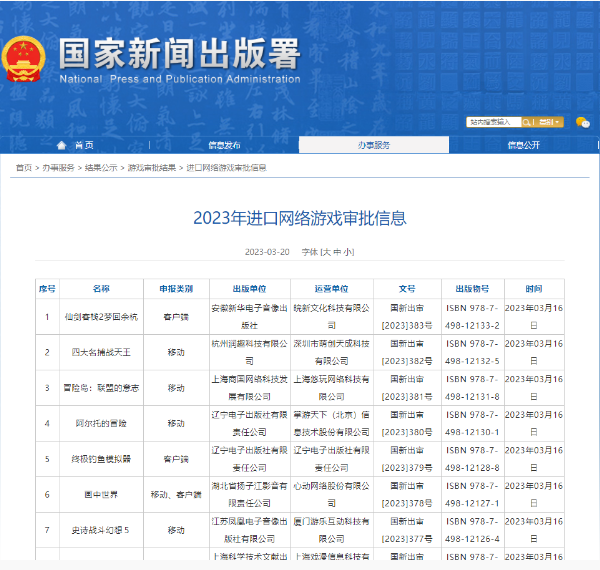Viewport: 600px width, 570px height.
Task: Open the WeChat icon in header
Action: (583, 122)
